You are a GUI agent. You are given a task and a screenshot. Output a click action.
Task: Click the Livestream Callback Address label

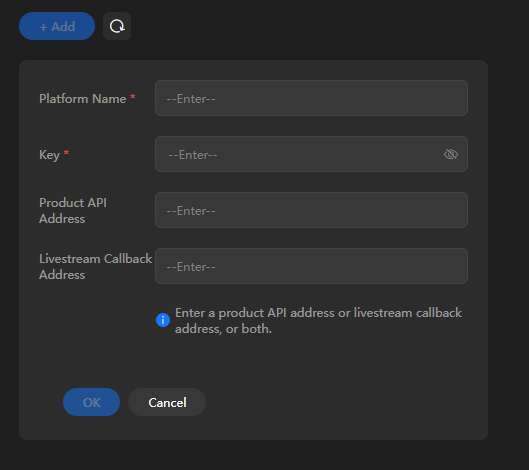(x=95, y=267)
